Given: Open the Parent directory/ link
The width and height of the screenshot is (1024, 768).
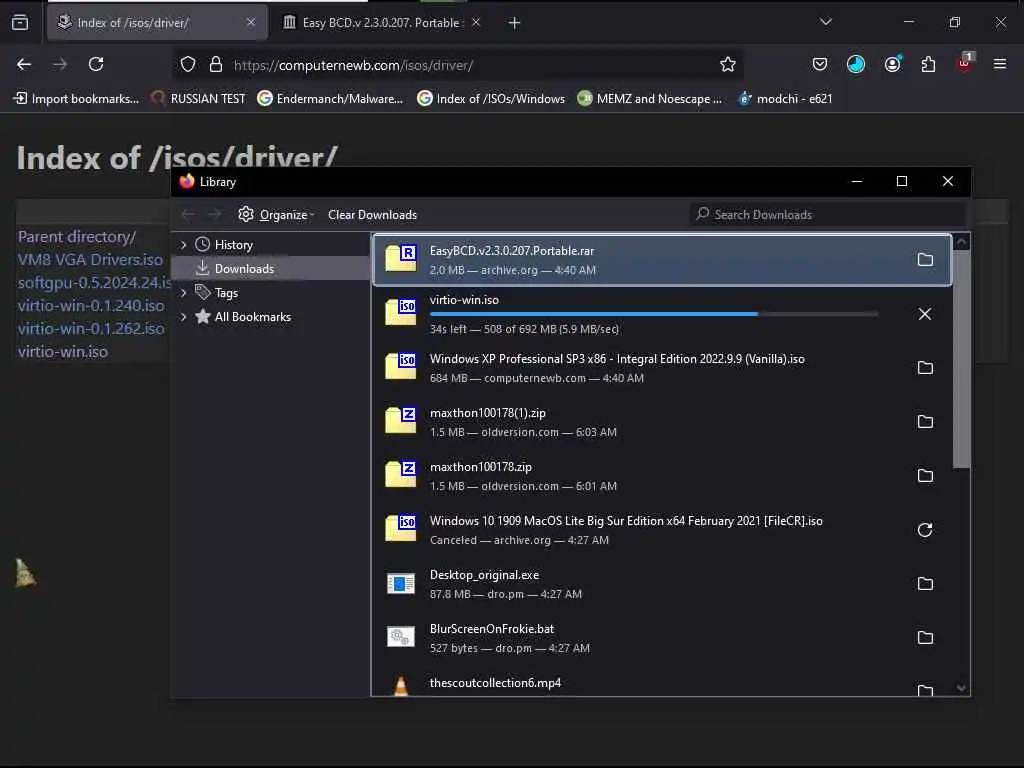Looking at the screenshot, I should coord(77,236).
